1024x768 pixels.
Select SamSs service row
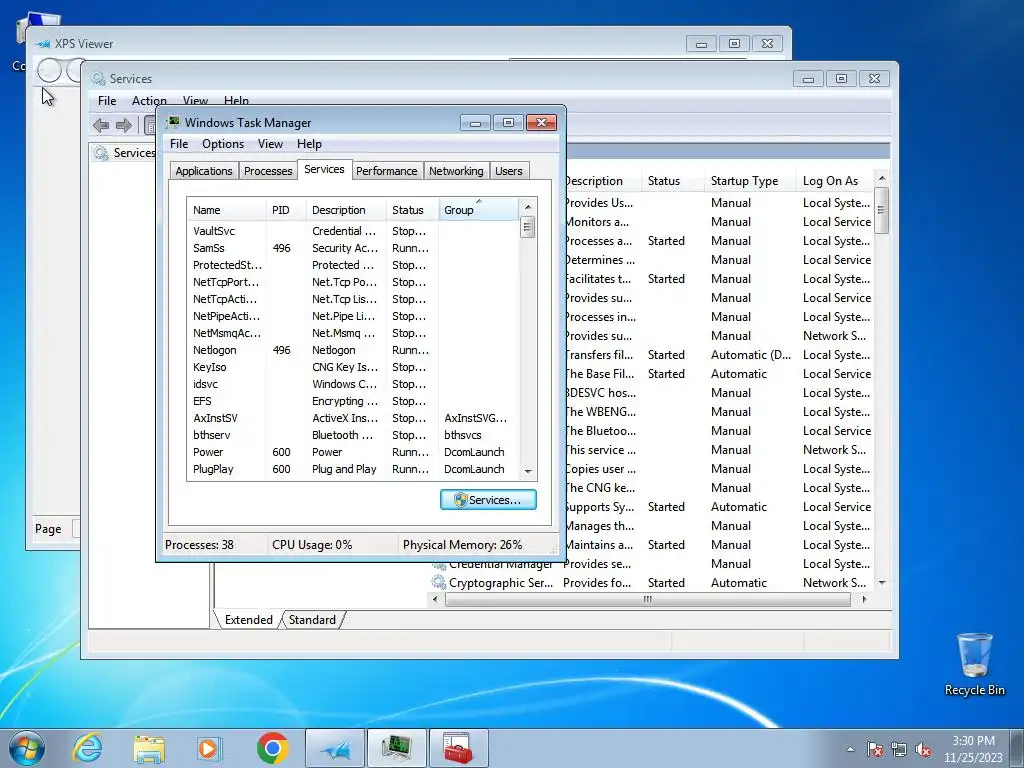coord(353,248)
